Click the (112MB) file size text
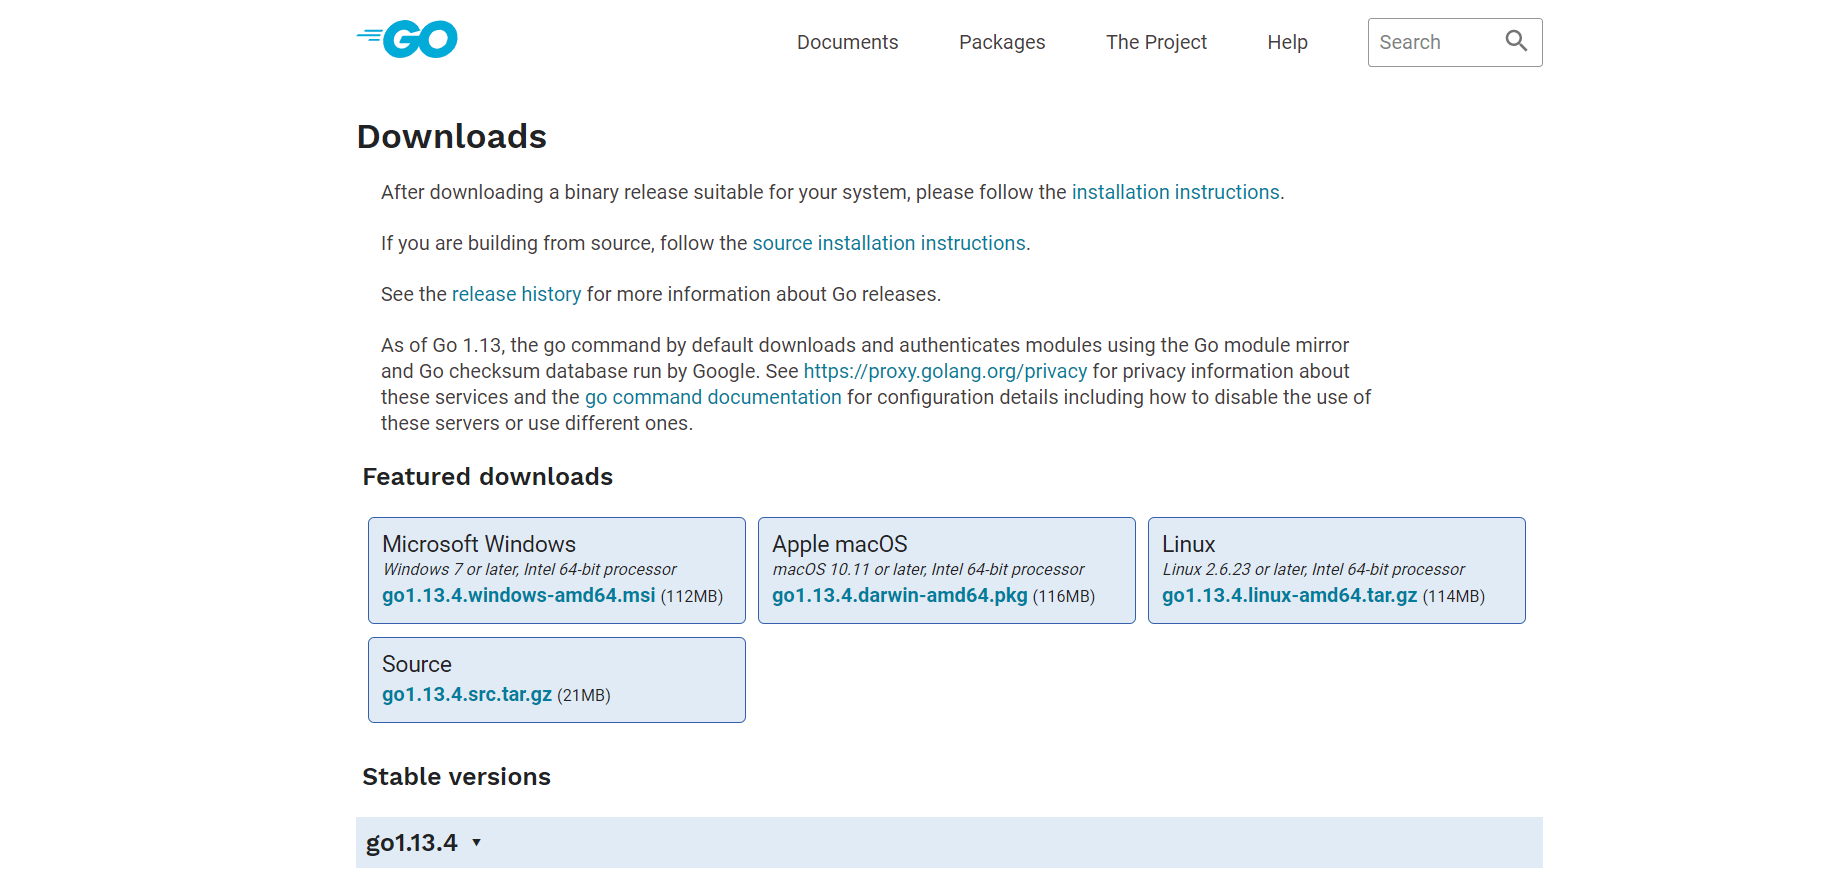This screenshot has width=1825, height=873. [x=692, y=596]
